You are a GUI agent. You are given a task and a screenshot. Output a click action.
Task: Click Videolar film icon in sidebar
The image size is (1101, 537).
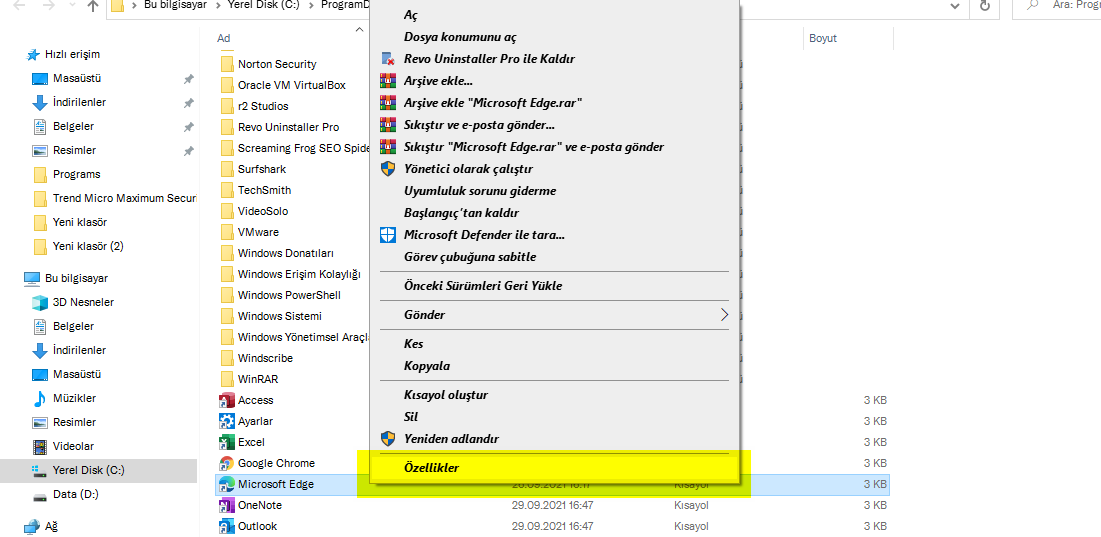pos(40,446)
